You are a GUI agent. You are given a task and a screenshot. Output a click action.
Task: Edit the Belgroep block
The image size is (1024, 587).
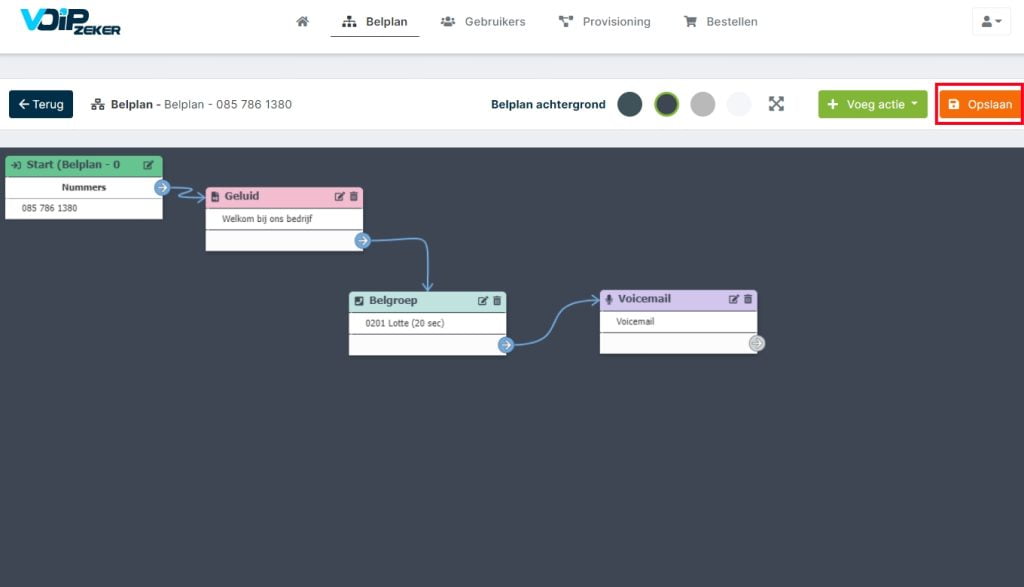(483, 301)
